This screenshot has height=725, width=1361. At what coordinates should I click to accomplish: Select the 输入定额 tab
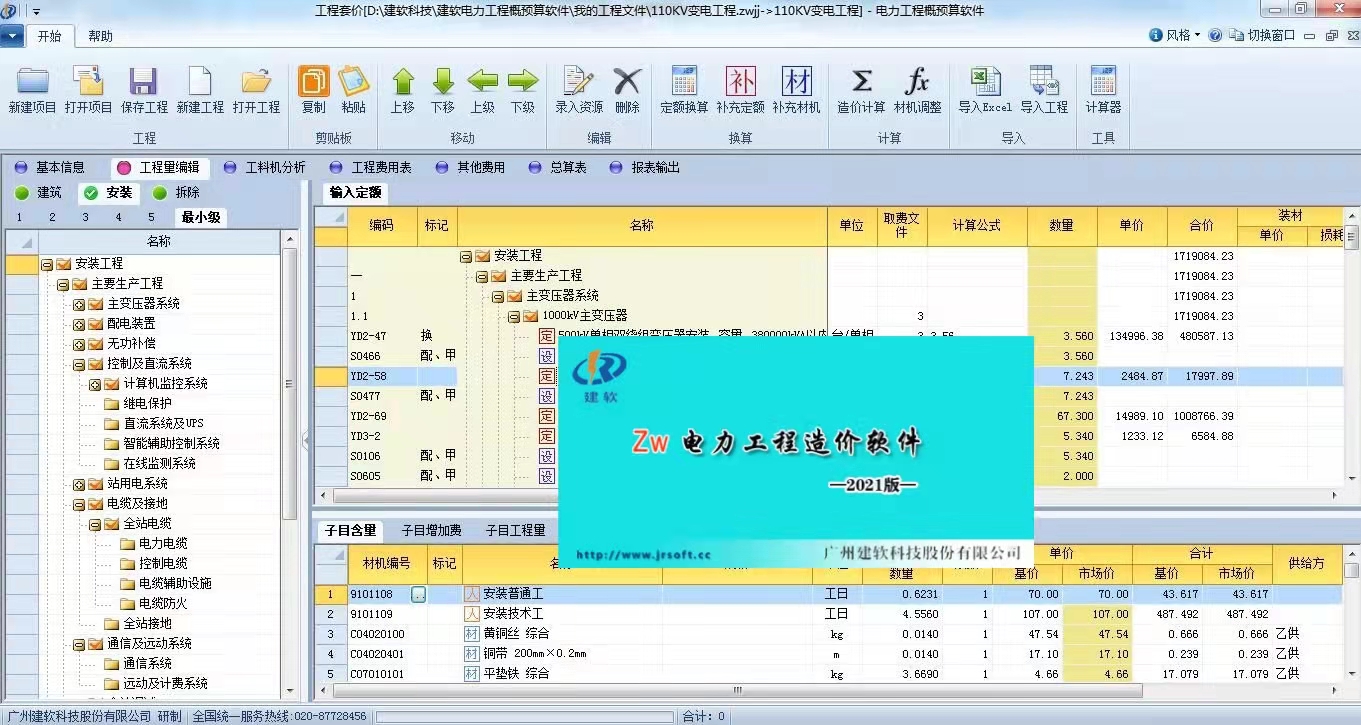pos(355,193)
